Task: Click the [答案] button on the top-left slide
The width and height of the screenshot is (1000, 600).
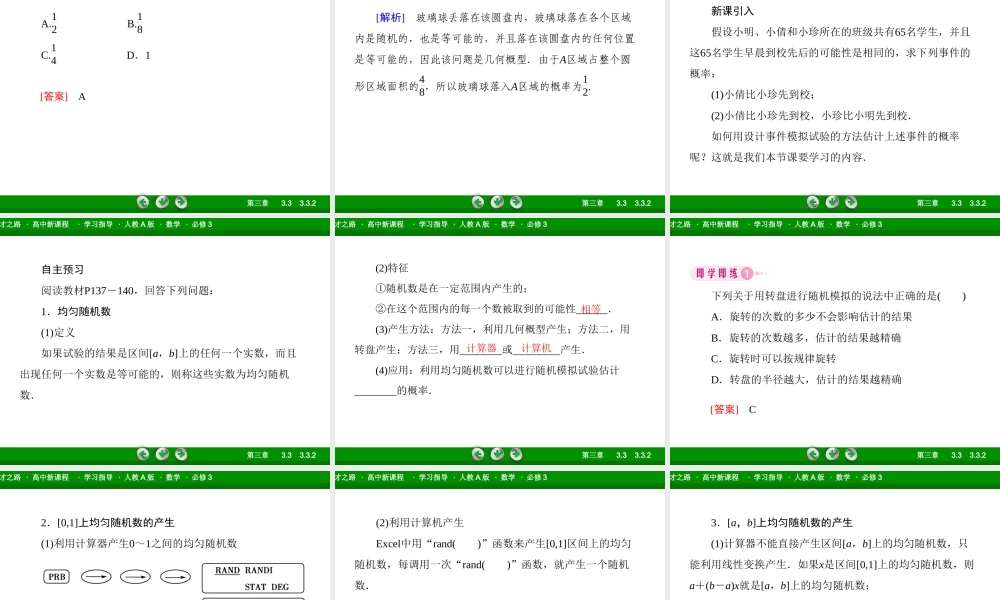Action: click(53, 97)
